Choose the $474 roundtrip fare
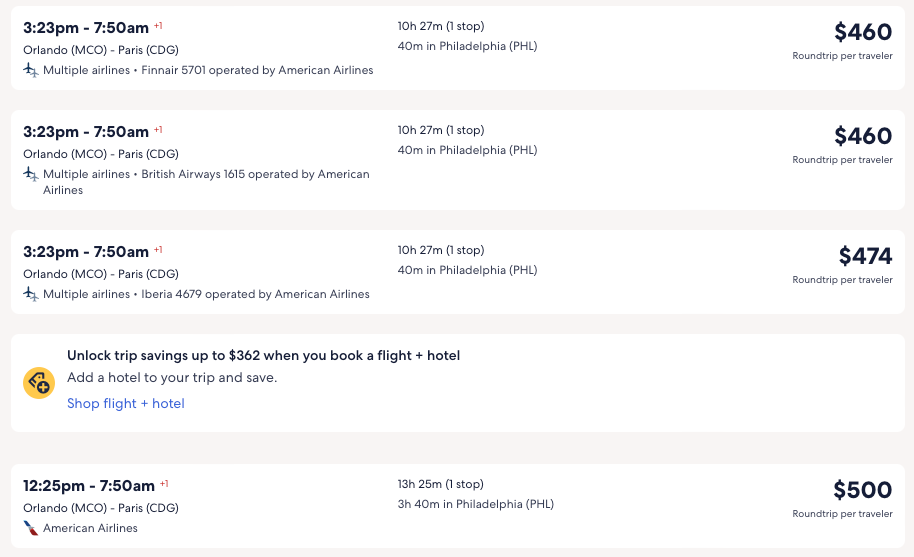Image resolution: width=914 pixels, height=557 pixels. (x=865, y=256)
